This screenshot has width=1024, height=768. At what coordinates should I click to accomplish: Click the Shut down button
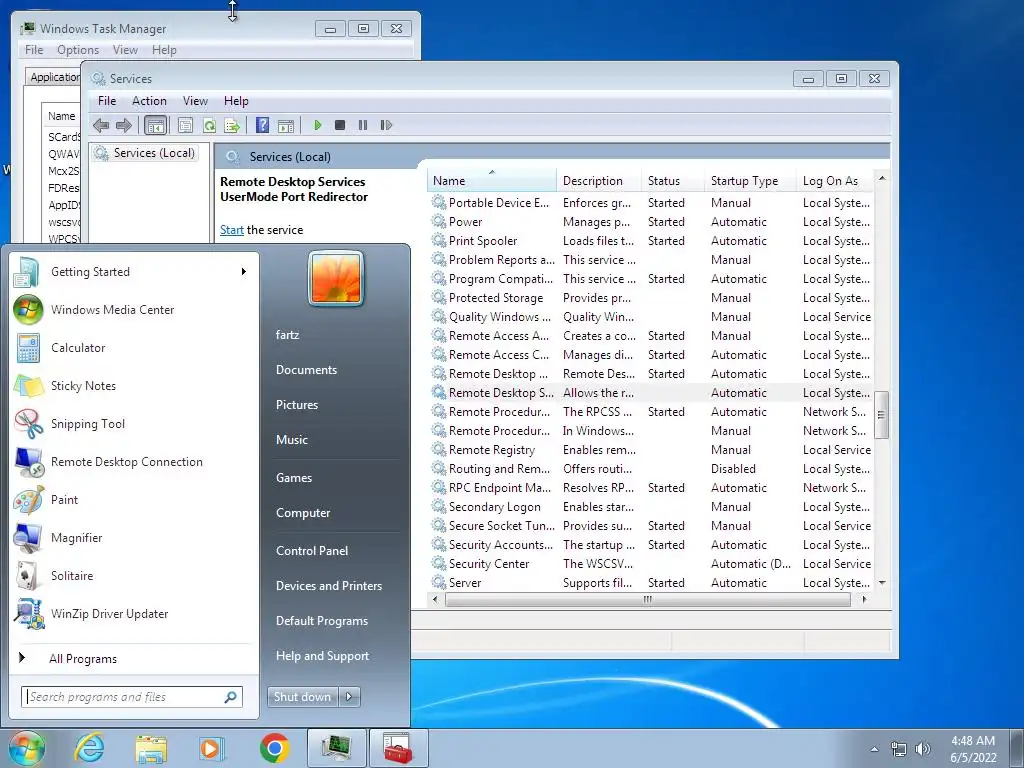(302, 697)
